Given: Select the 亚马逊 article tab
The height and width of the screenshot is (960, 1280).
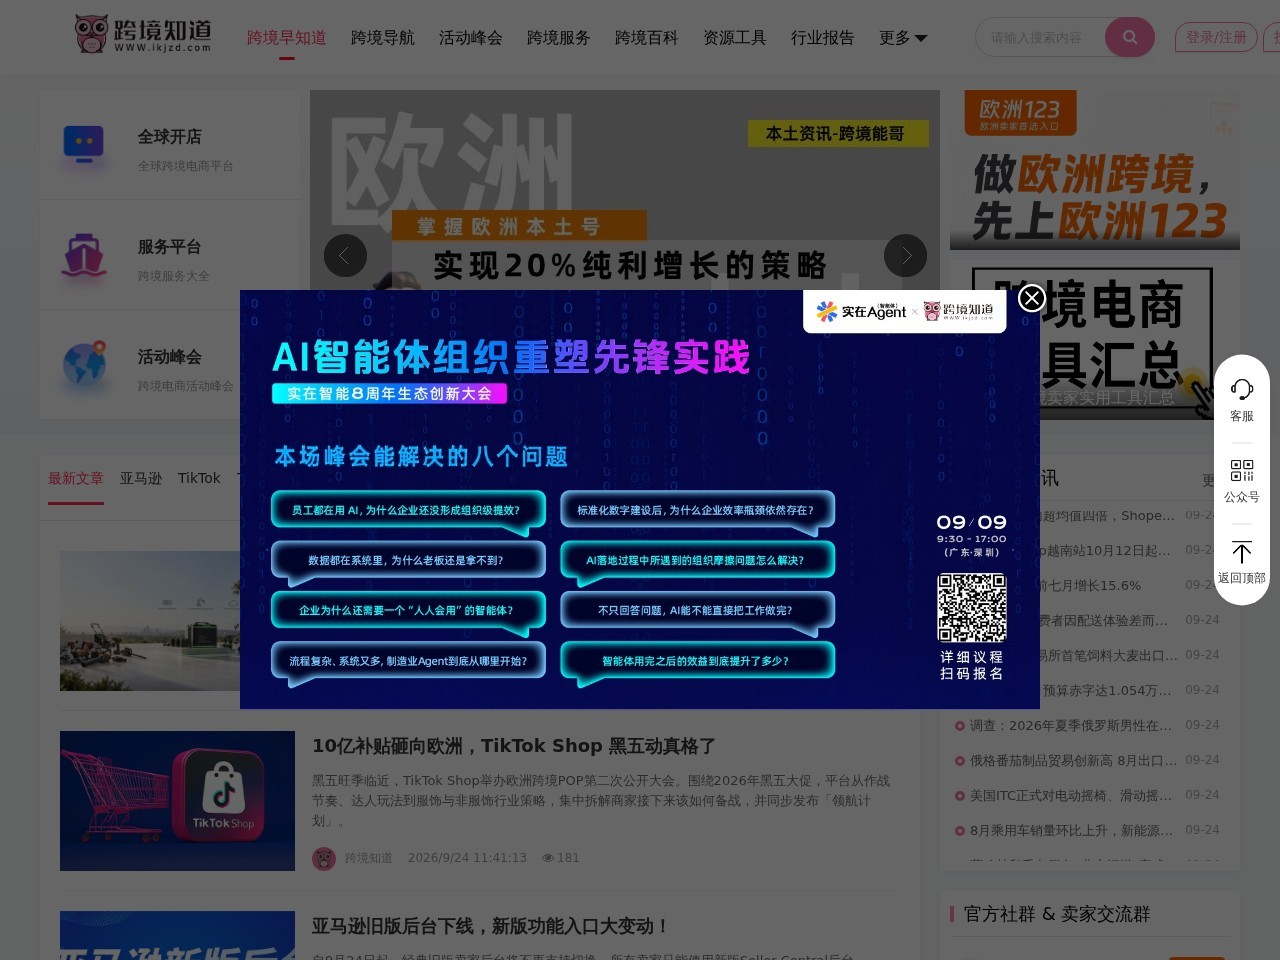Looking at the screenshot, I should 141,479.
